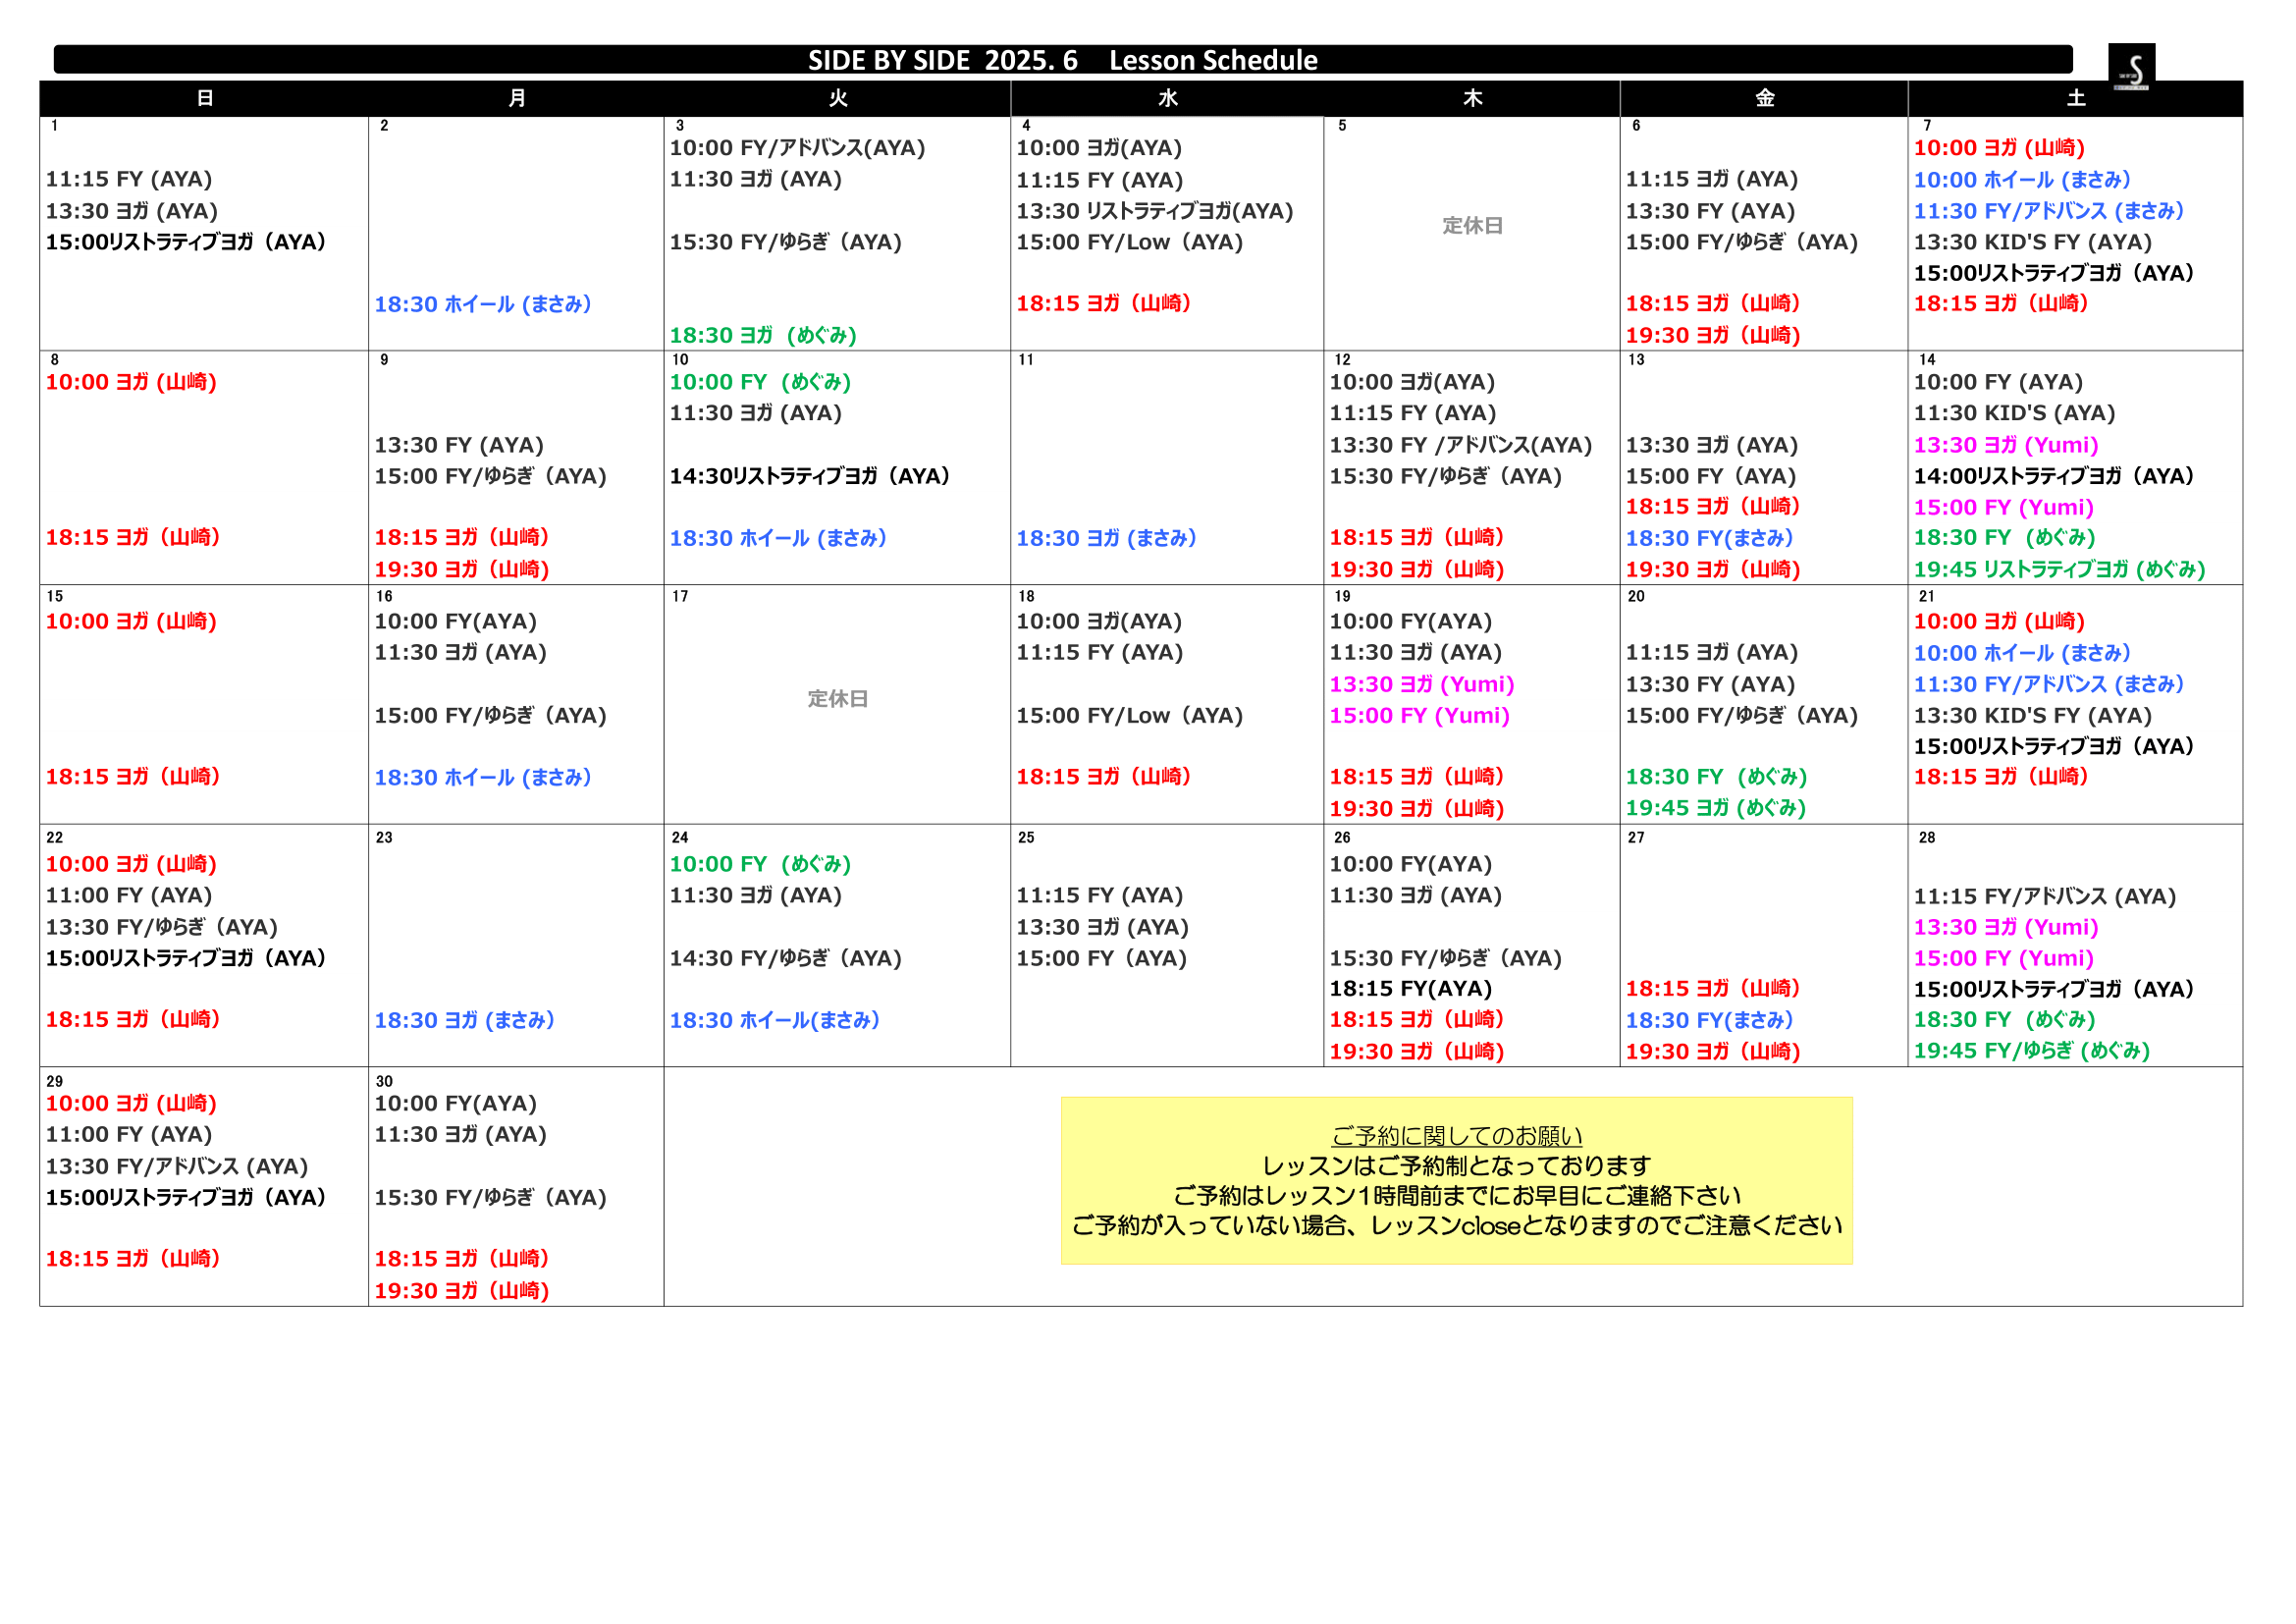The width and height of the screenshot is (2296, 1624).
Task: Select the 'レッスンはご予約制となっております' notice line
Action: click(1457, 1166)
